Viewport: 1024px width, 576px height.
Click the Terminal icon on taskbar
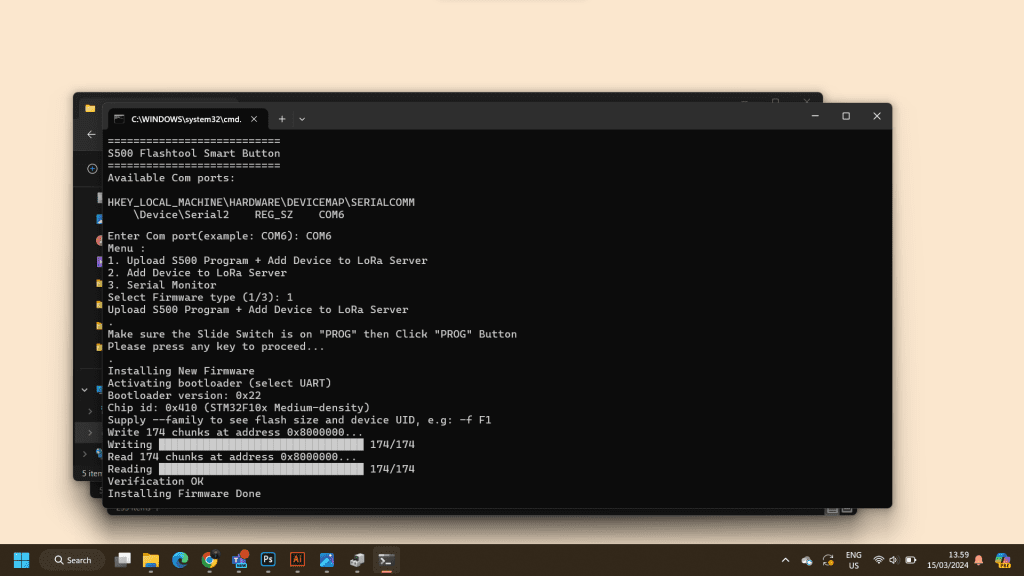(385, 560)
